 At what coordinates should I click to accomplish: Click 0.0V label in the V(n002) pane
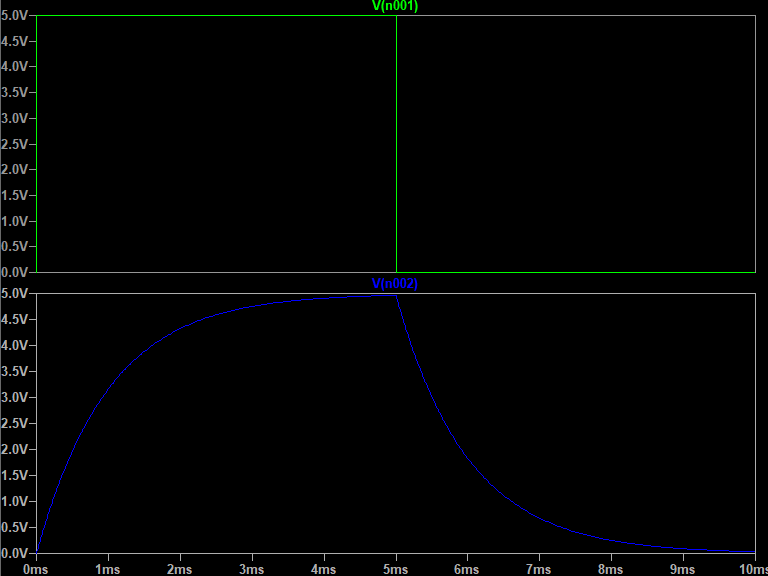click(17, 553)
